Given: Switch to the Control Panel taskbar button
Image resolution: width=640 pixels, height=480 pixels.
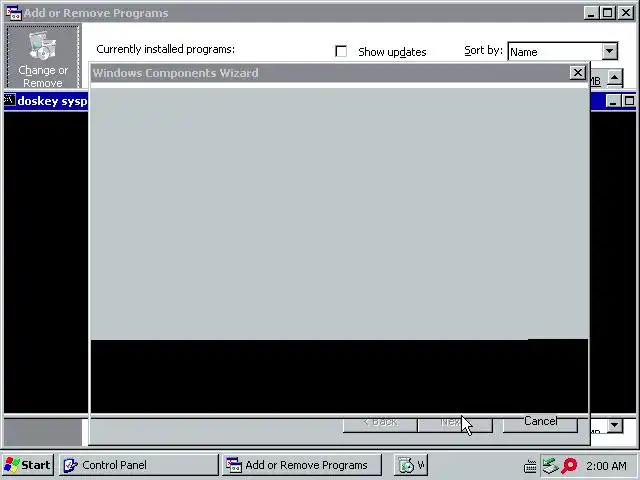Looking at the screenshot, I should click(x=139, y=465).
